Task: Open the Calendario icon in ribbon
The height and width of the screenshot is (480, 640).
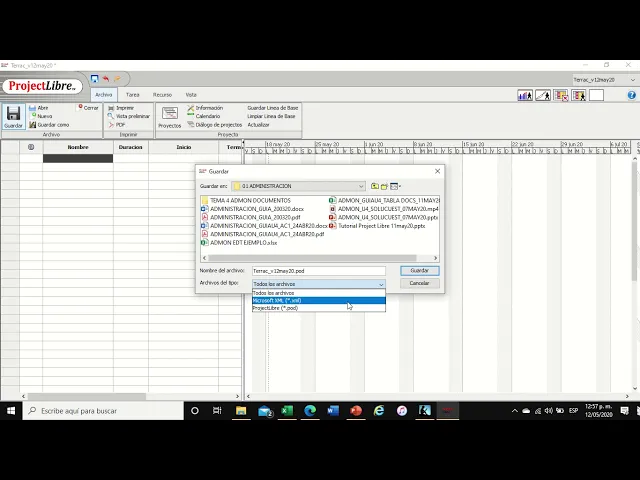Action: [x=191, y=116]
